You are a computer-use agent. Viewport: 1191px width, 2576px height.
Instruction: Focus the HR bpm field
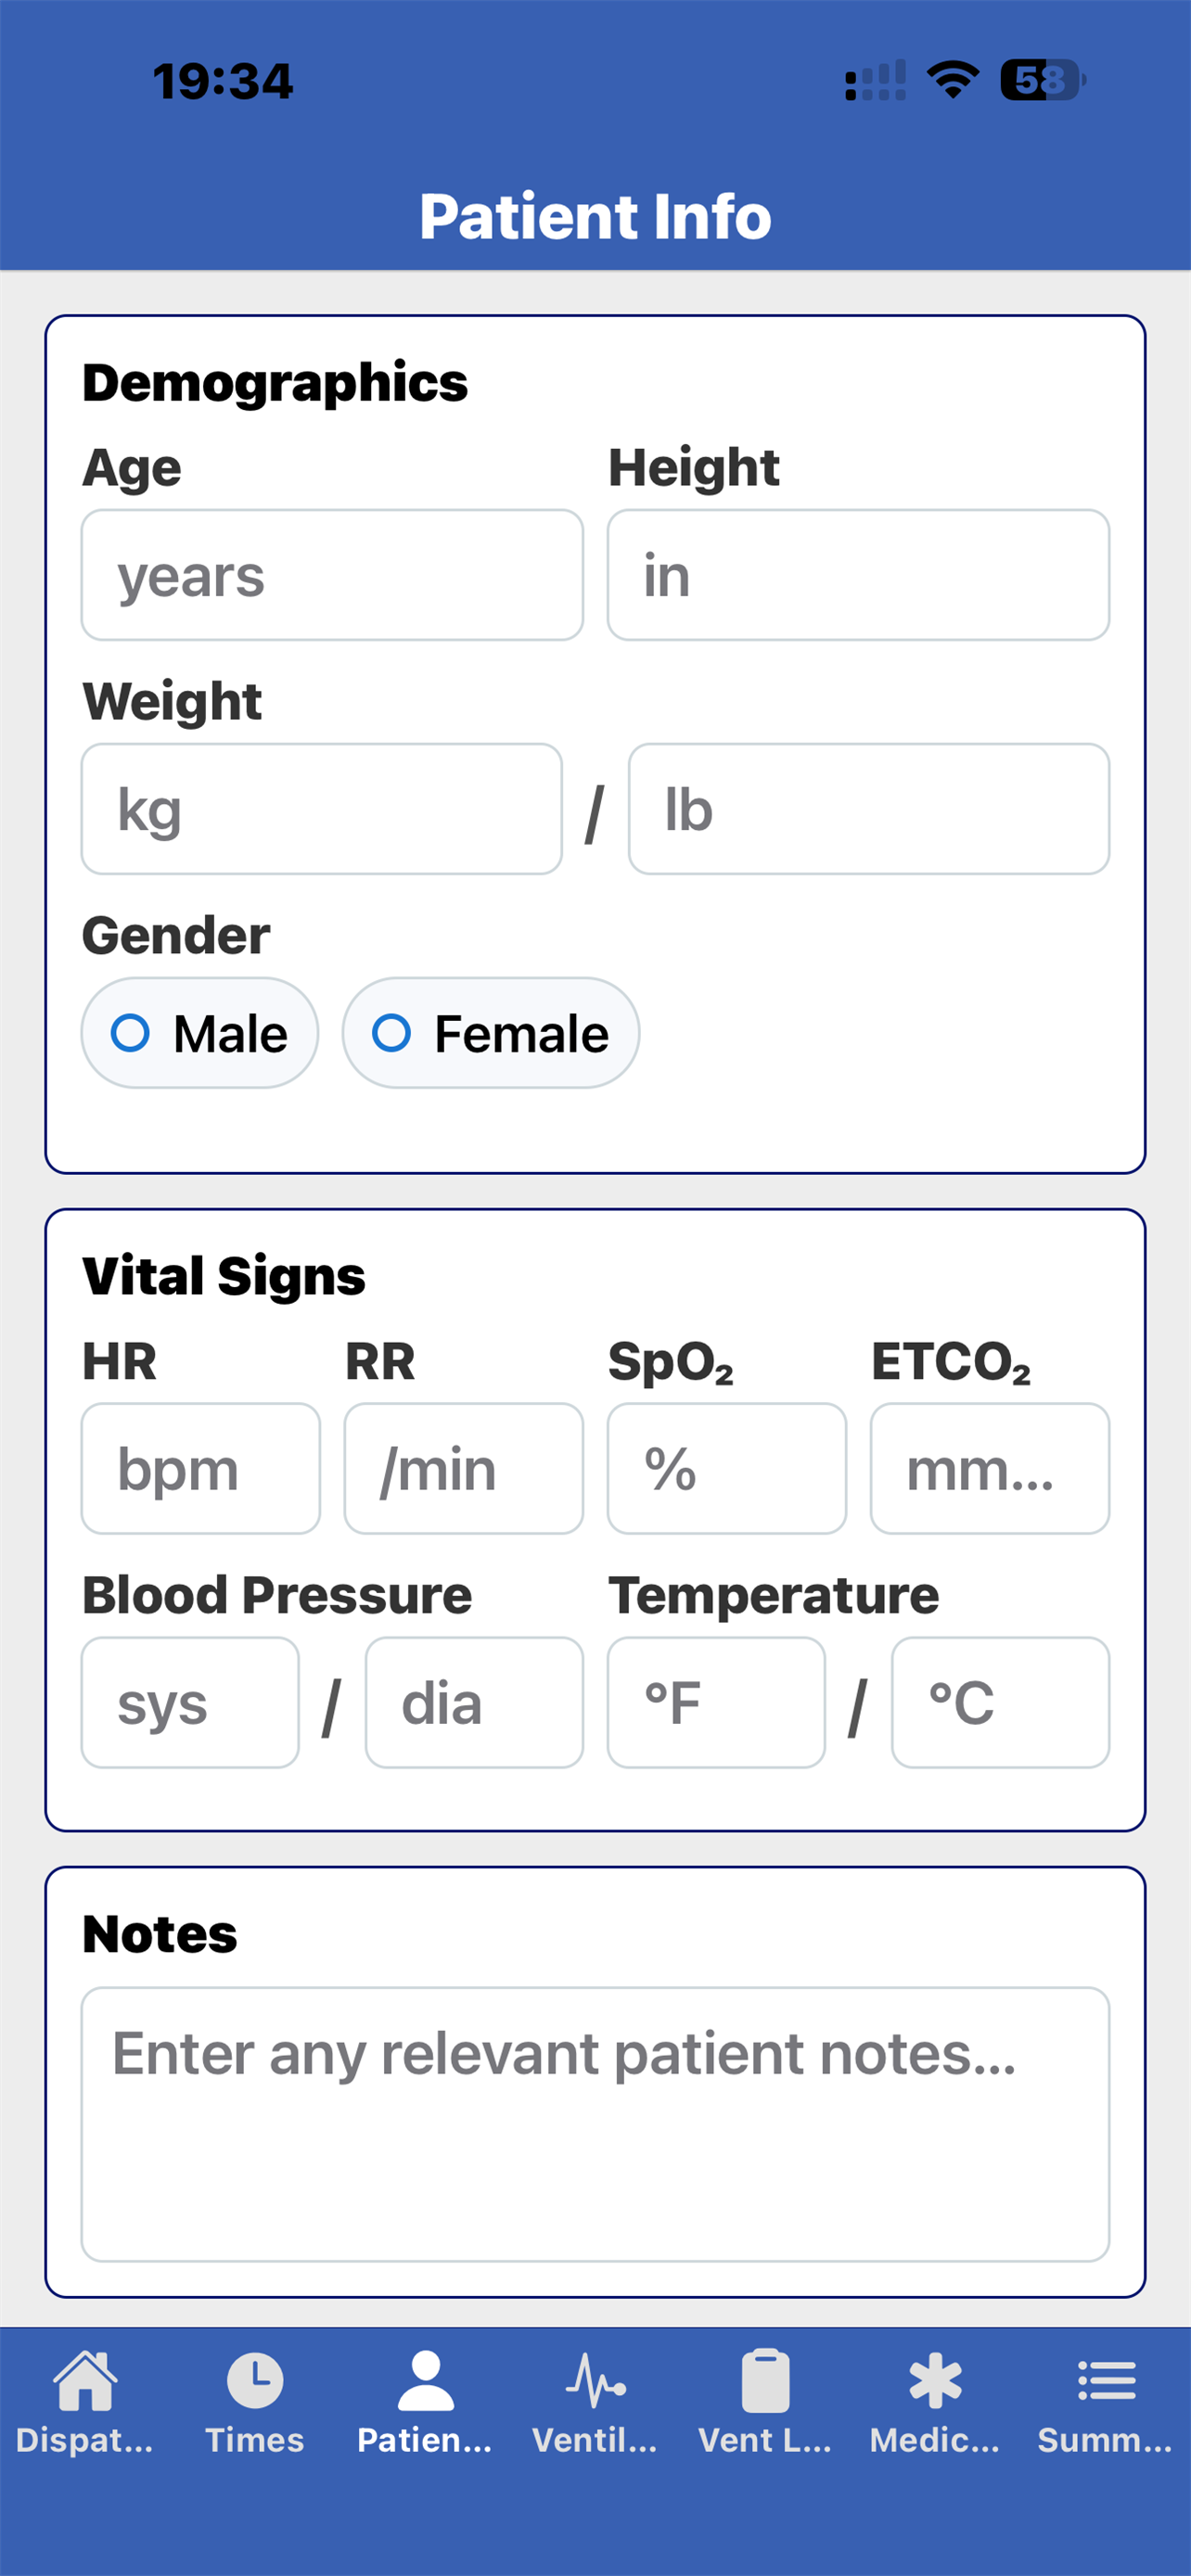(x=201, y=1468)
